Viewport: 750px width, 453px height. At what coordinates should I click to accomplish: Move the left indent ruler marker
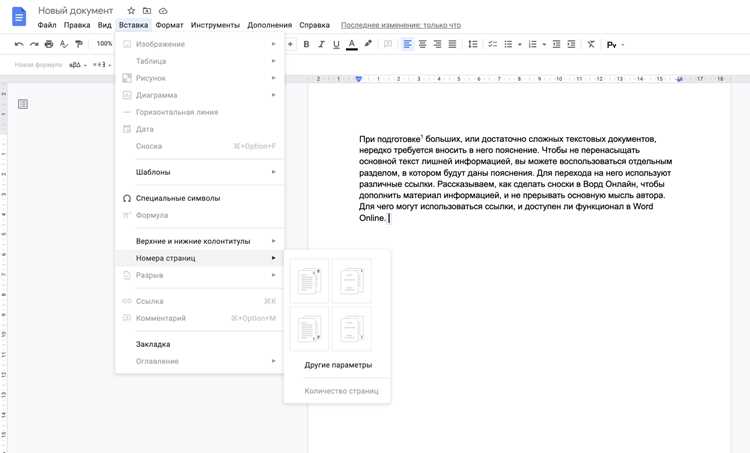(x=359, y=78)
